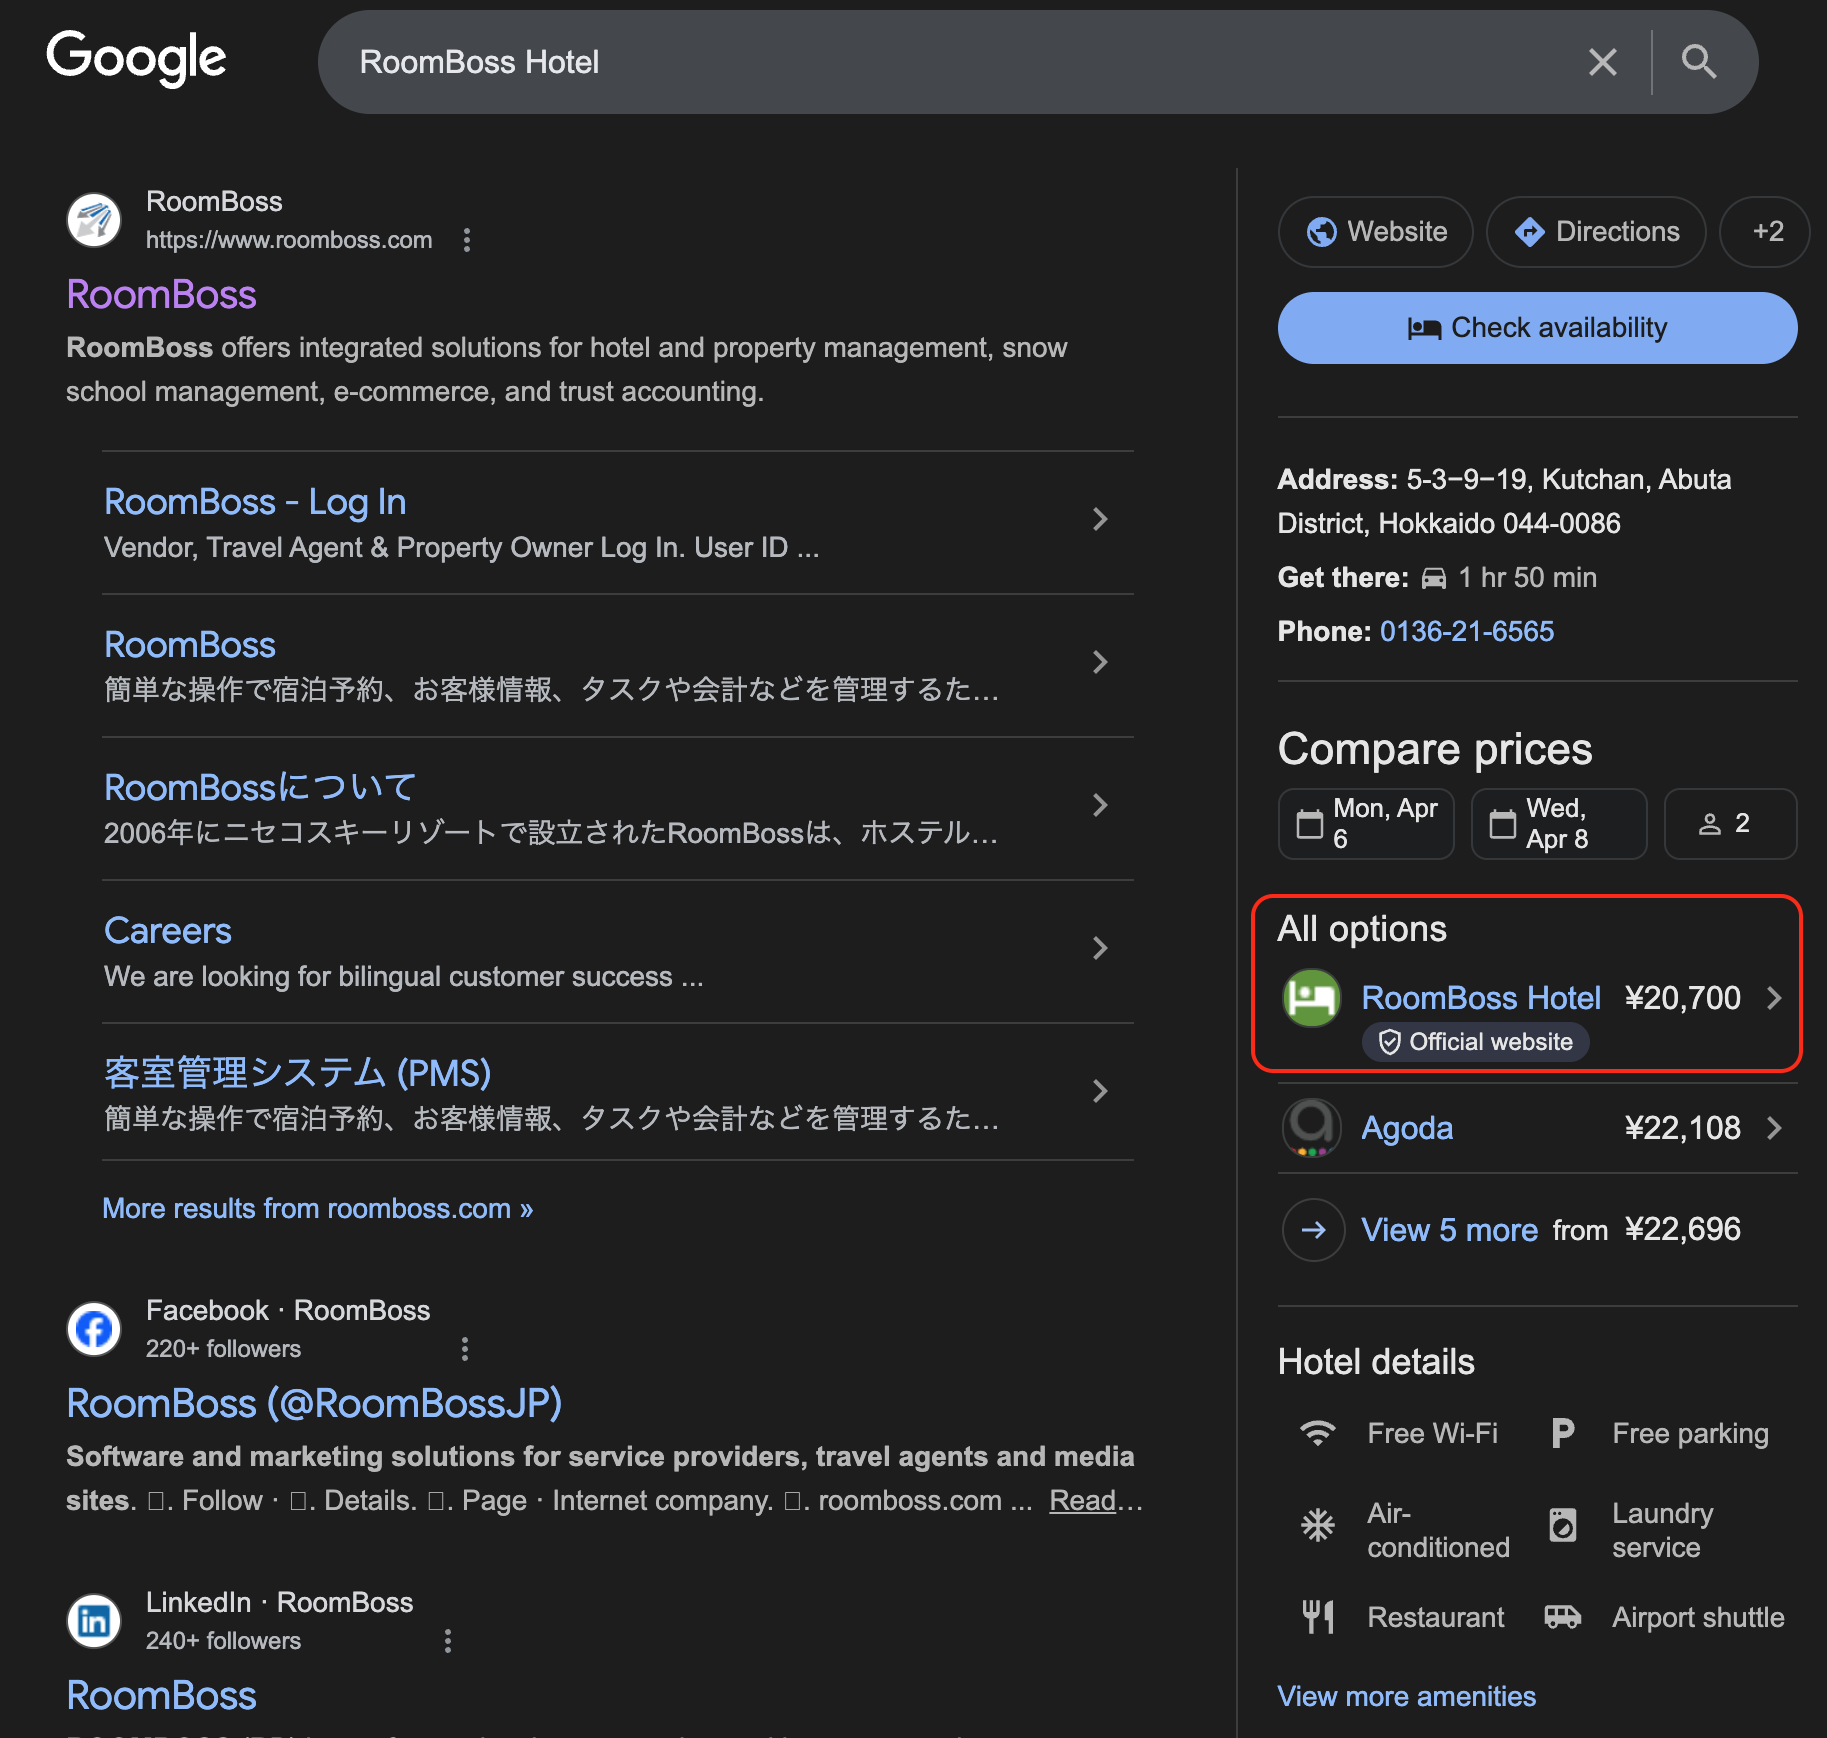1827x1738 pixels.
Task: Open three-dot menu for Facebook result
Action: [464, 1349]
